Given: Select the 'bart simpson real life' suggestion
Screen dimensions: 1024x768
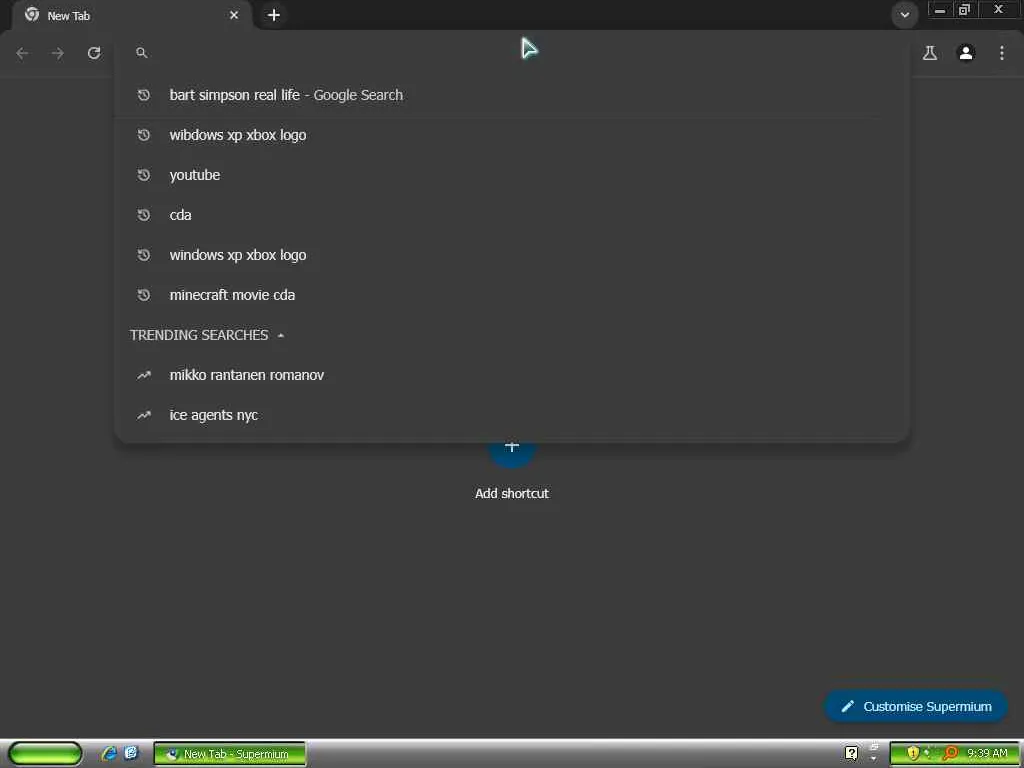Looking at the screenshot, I should click(x=512, y=95).
